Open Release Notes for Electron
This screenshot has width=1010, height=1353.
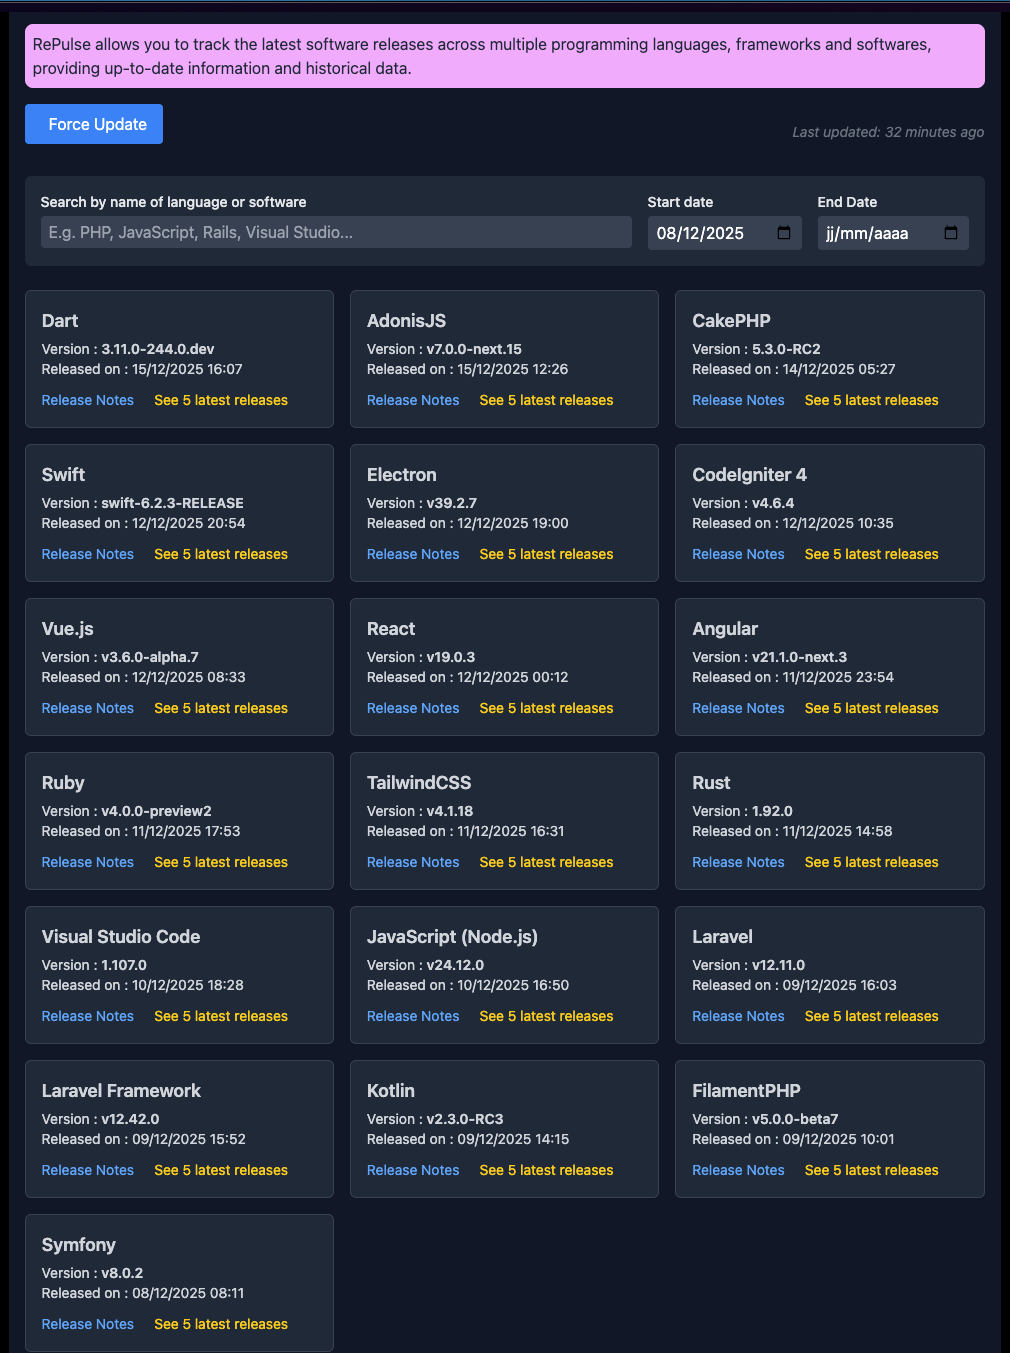tap(413, 554)
